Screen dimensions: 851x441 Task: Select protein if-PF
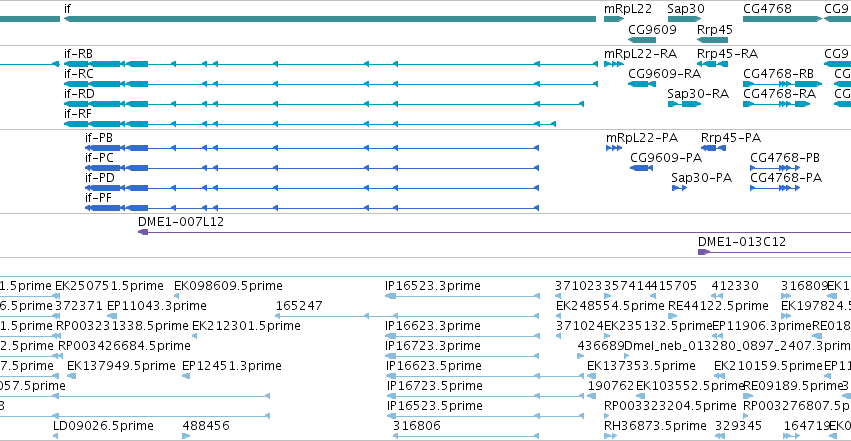[312, 208]
